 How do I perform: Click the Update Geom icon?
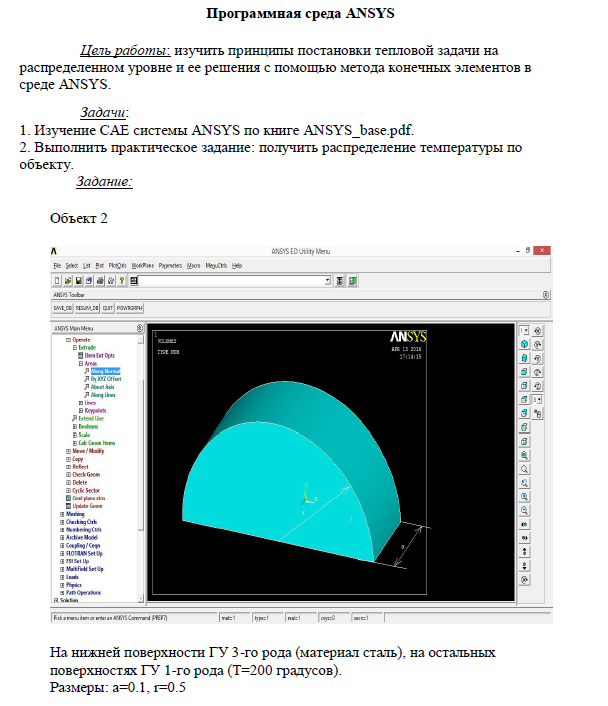click(x=68, y=506)
